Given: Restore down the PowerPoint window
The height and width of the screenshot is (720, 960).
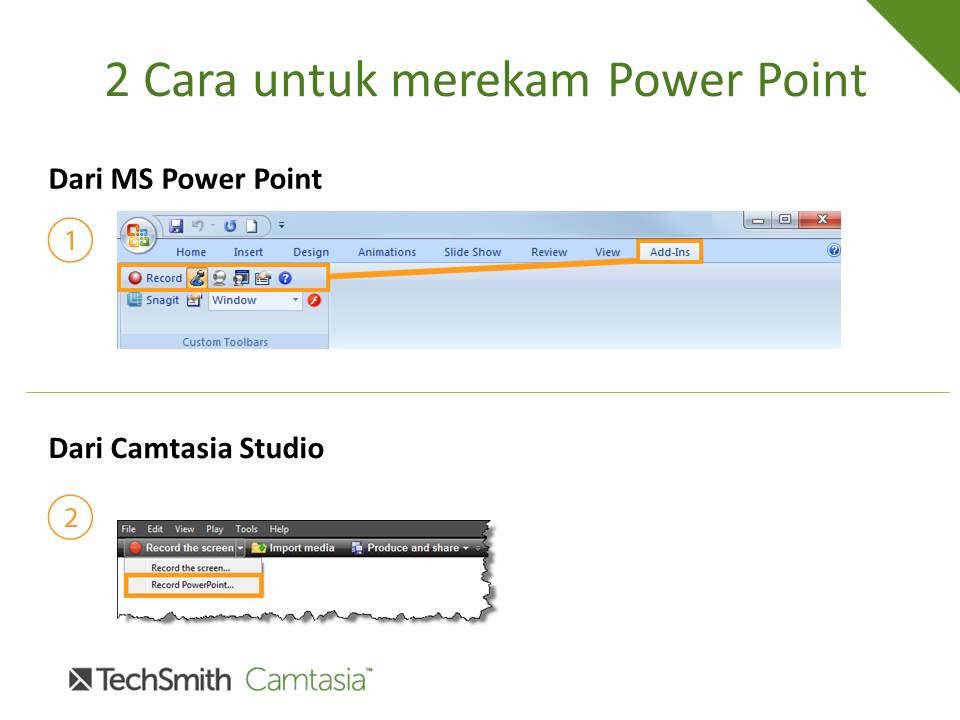Looking at the screenshot, I should point(785,219).
